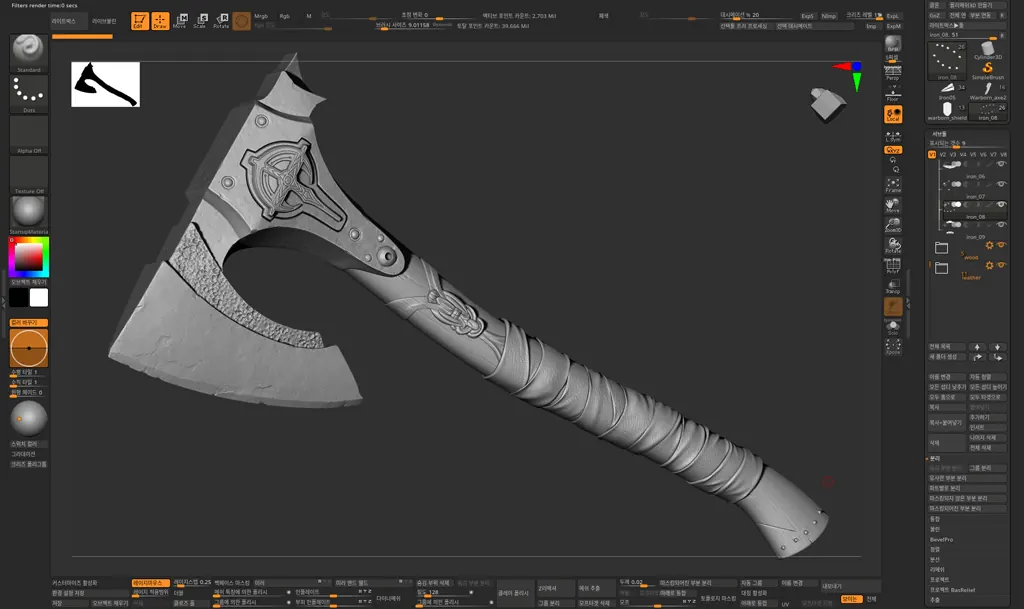Hide the iron_09 subtool eye
The height and width of the screenshot is (609, 1024).
pyautogui.click(x=1000, y=225)
